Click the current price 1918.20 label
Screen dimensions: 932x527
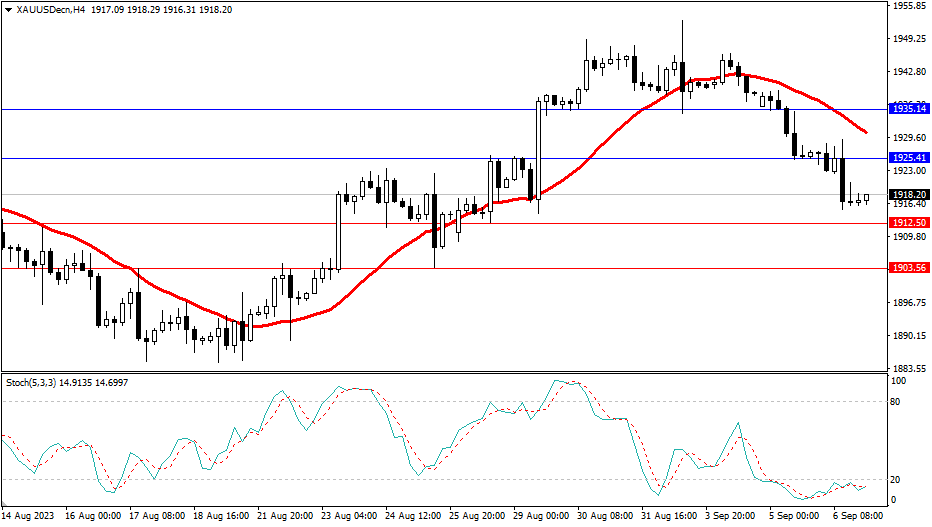[x=909, y=195]
